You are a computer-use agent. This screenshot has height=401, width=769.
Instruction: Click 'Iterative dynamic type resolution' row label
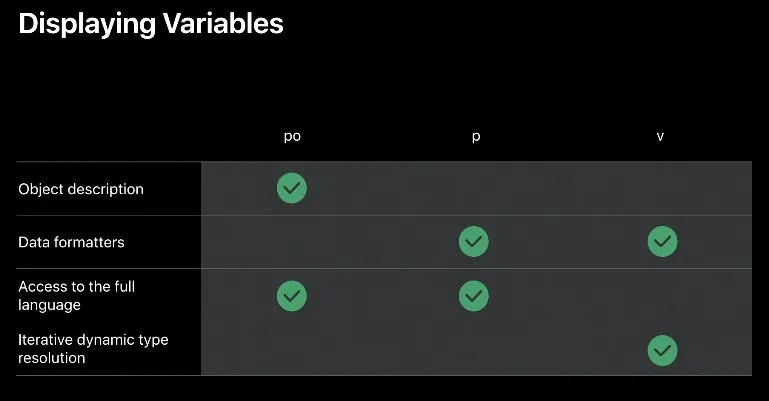click(x=93, y=348)
